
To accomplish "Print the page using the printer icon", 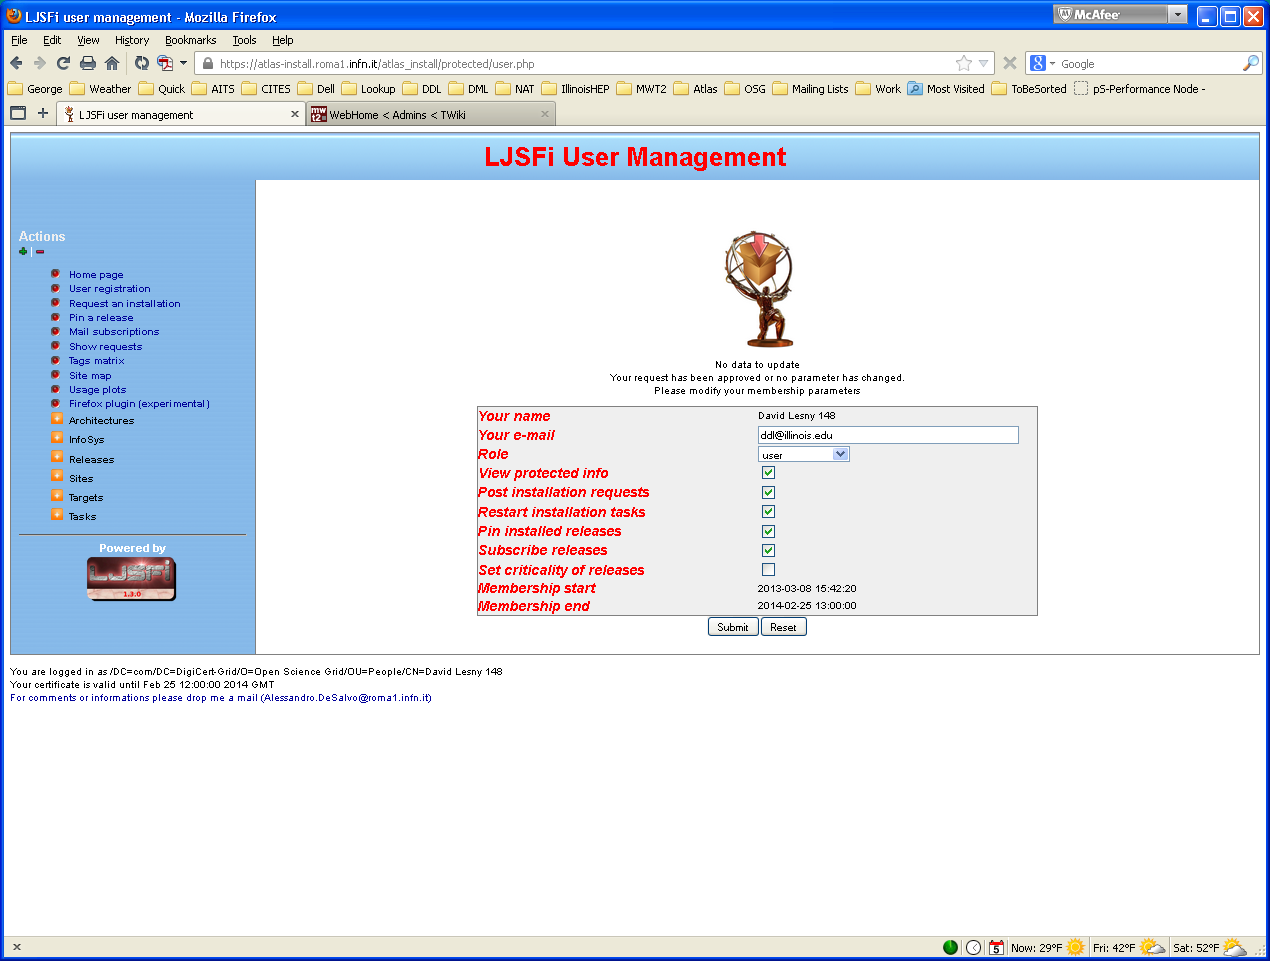I will [x=89, y=63].
